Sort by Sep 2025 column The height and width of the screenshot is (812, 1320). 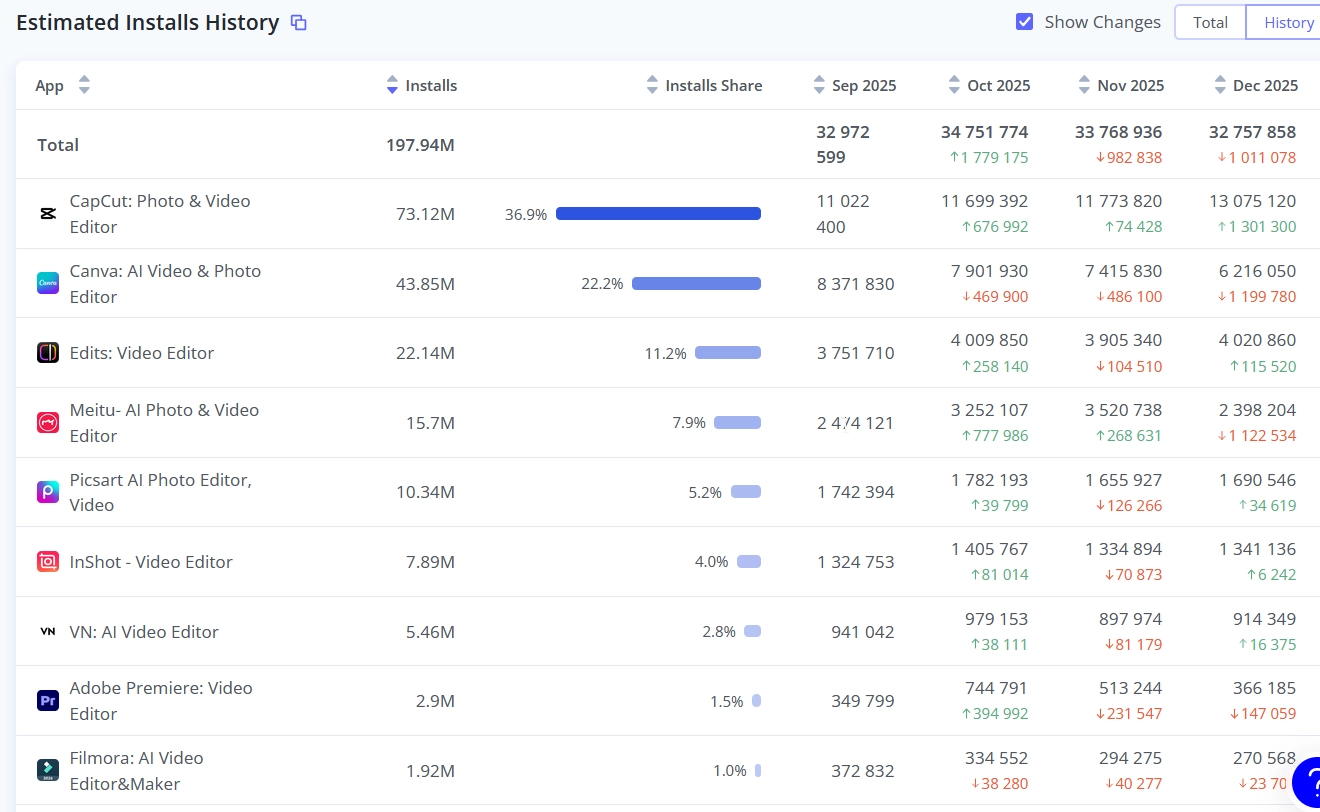pos(819,86)
